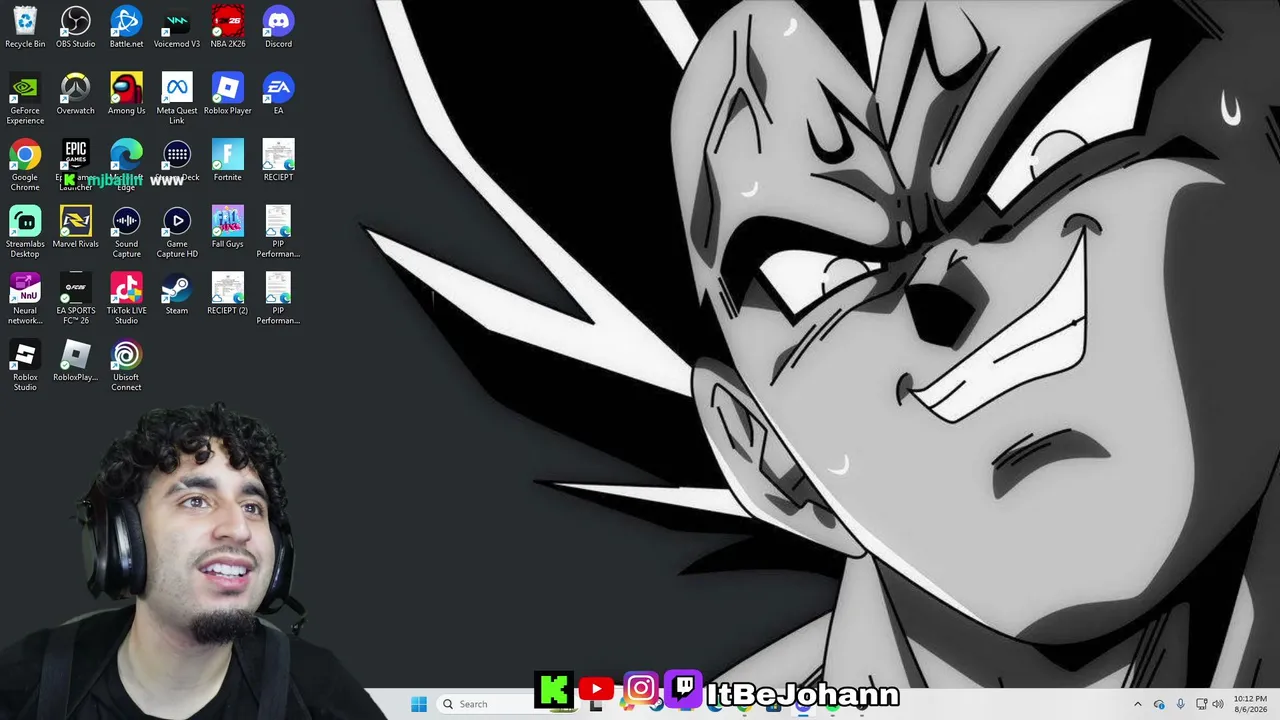Screen dimensions: 1280x720
Task: Open the Google Chrome desktop shortcut
Action: [25, 165]
